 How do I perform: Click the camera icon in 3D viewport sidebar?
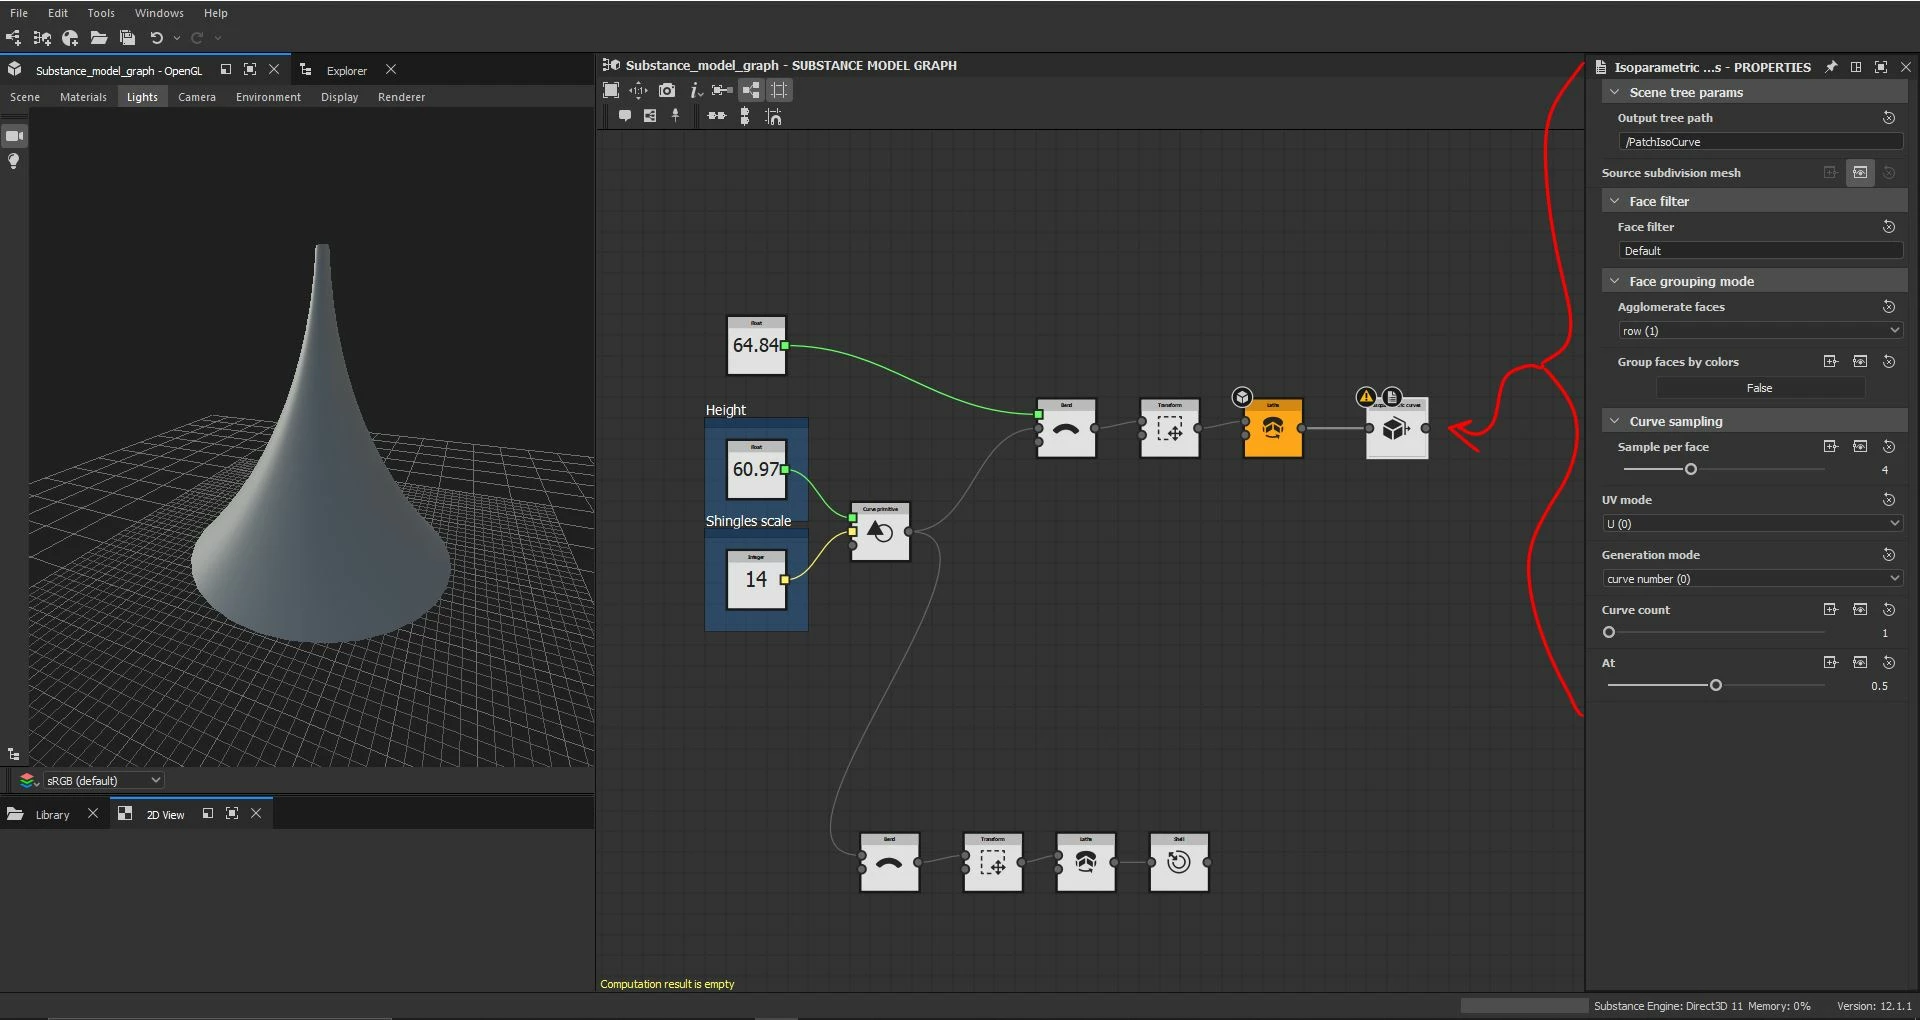coord(14,135)
